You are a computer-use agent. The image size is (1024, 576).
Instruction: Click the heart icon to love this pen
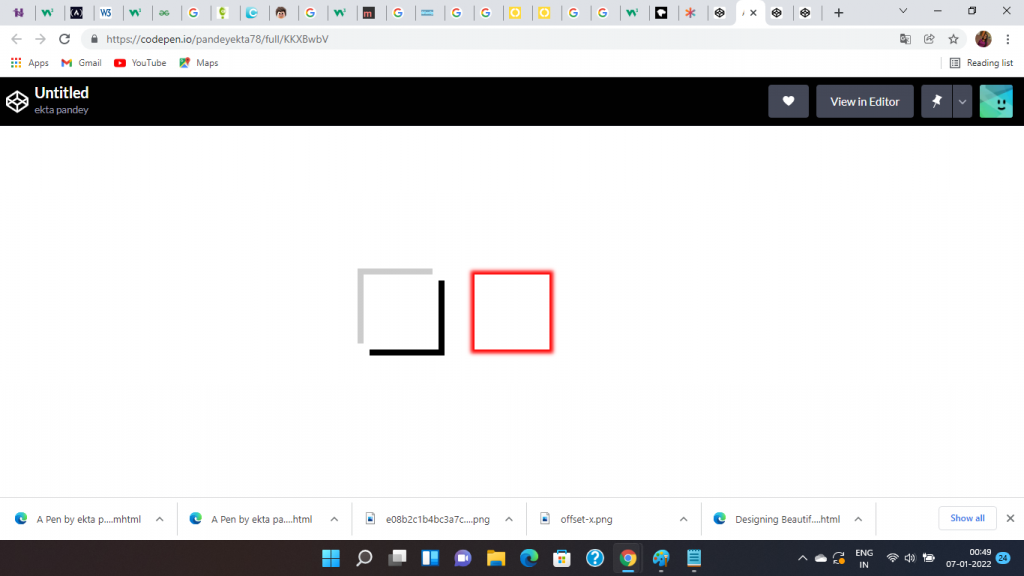[x=788, y=101]
